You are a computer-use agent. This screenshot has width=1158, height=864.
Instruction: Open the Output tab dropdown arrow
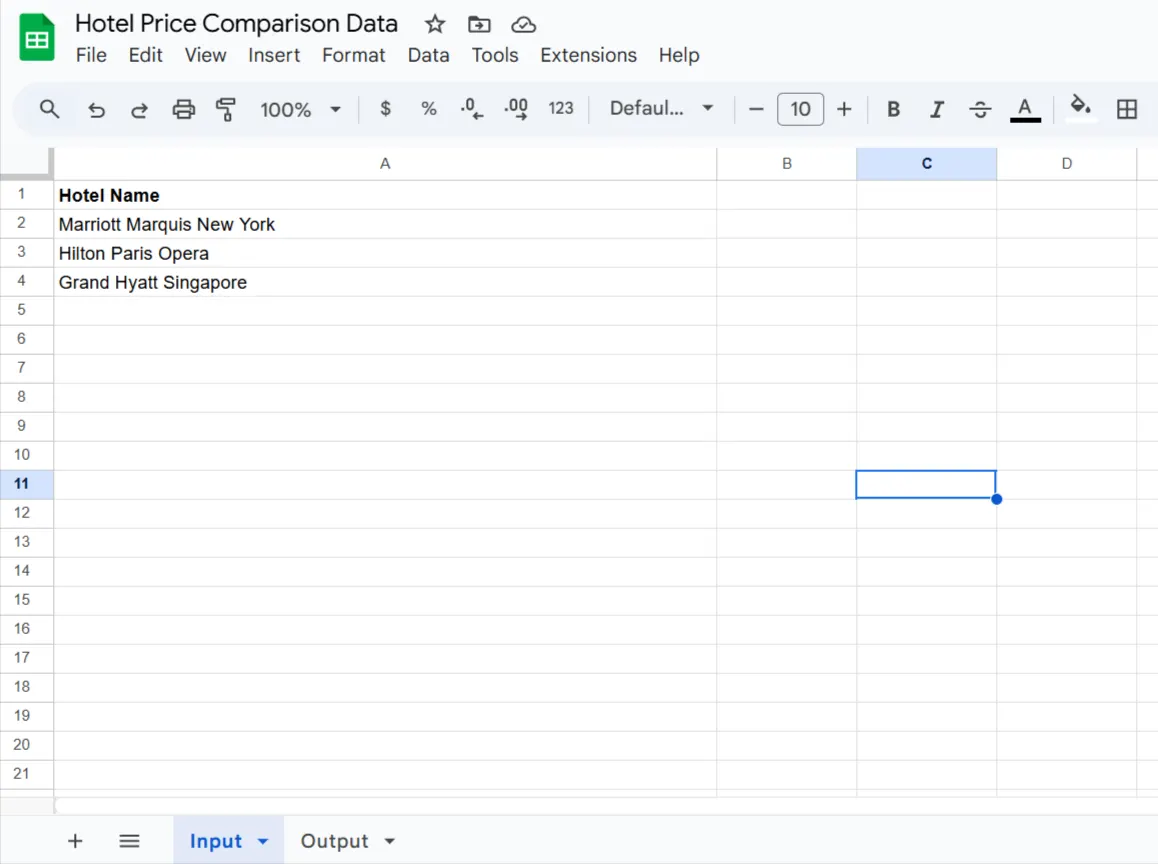390,841
